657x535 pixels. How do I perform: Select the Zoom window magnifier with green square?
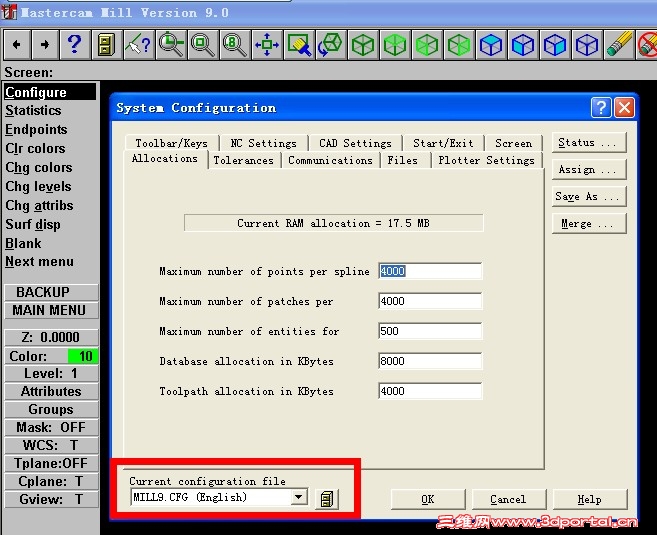(203, 44)
